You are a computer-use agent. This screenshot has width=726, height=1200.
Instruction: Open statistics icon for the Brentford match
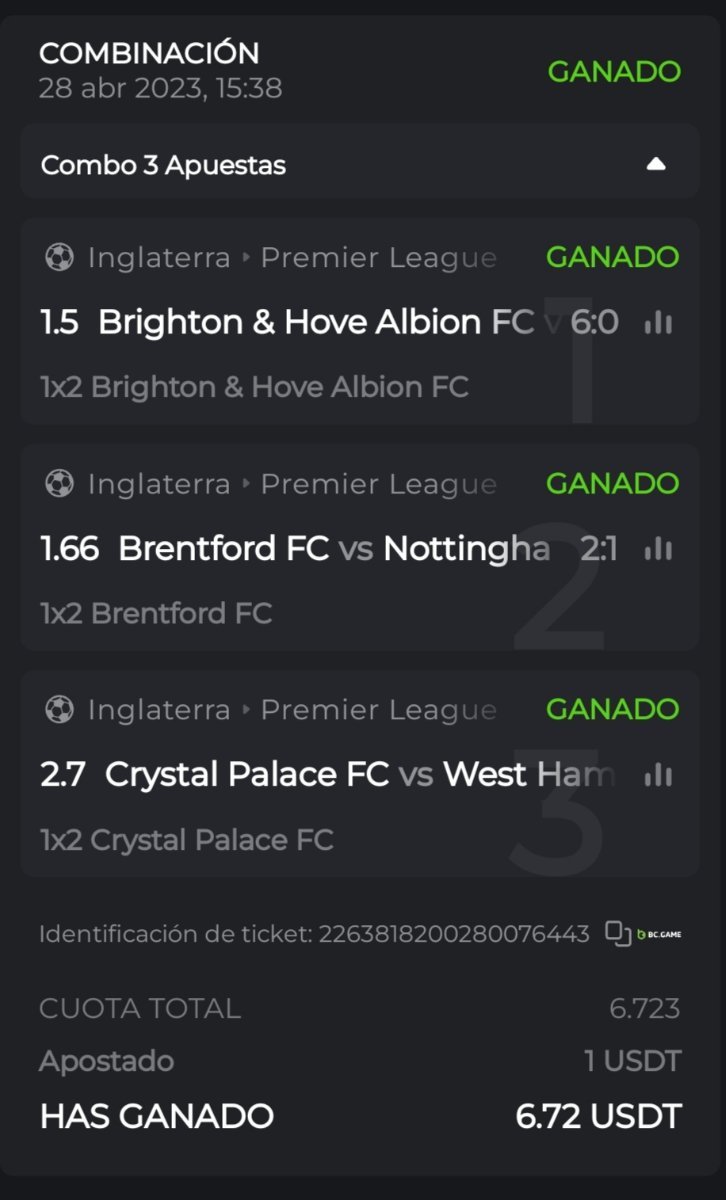coord(658,548)
